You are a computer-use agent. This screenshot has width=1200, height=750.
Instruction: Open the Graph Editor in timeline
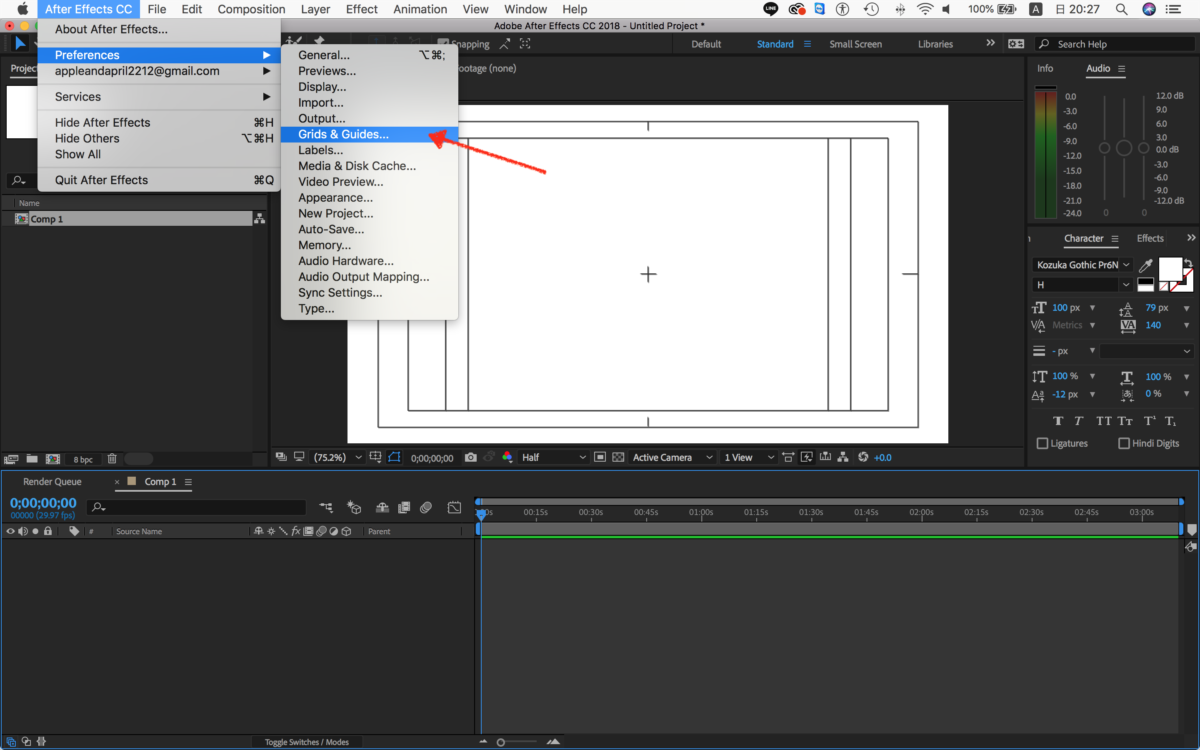(454, 508)
